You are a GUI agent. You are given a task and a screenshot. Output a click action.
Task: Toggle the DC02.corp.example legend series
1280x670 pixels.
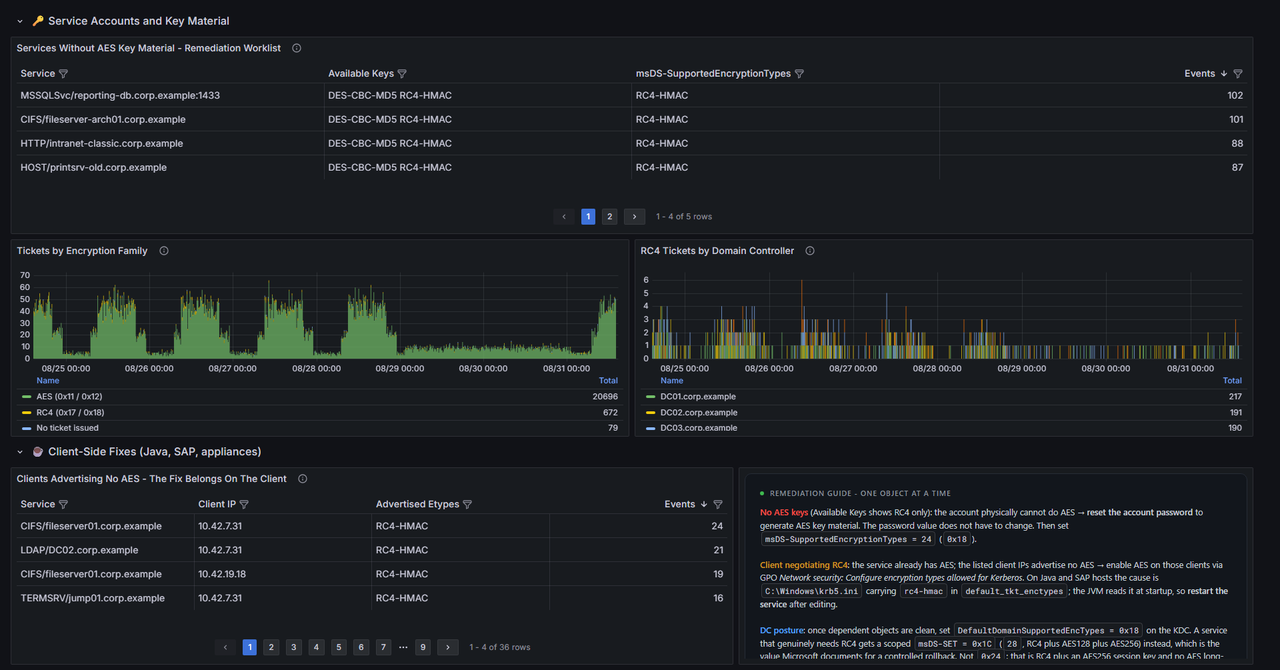tap(699, 412)
